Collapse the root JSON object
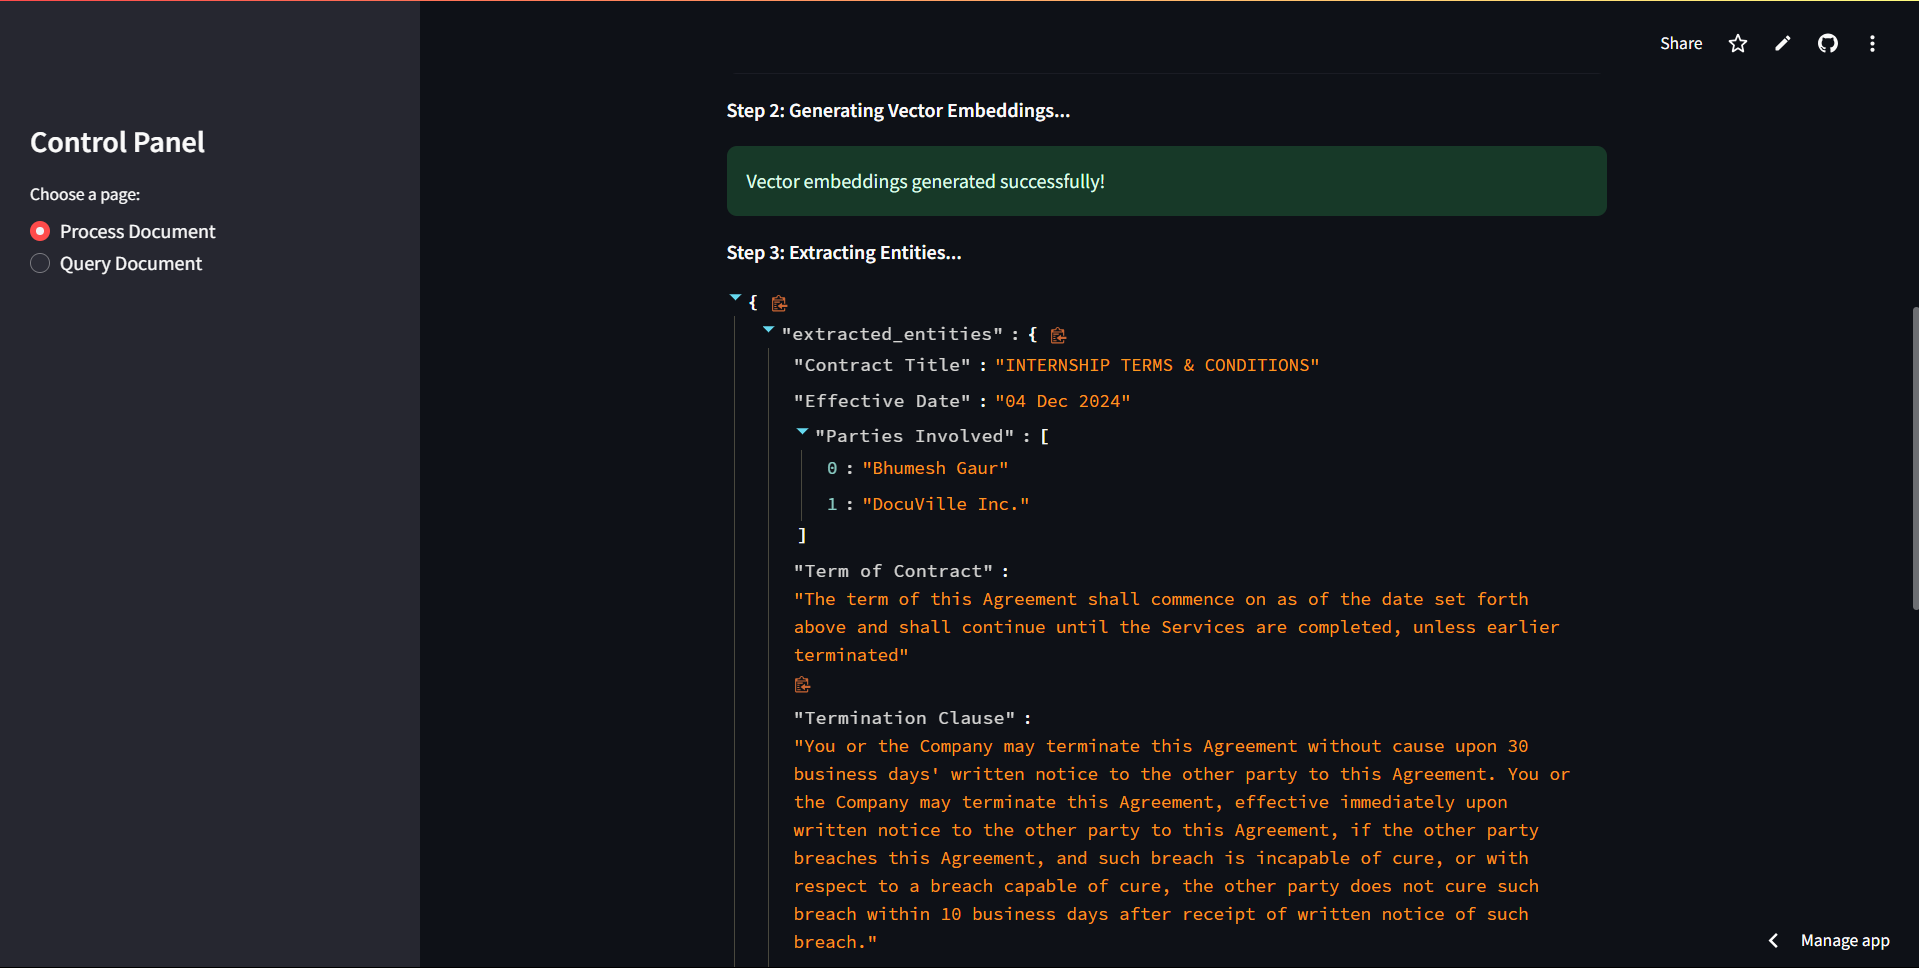Screen dimensions: 1919x968 point(736,298)
